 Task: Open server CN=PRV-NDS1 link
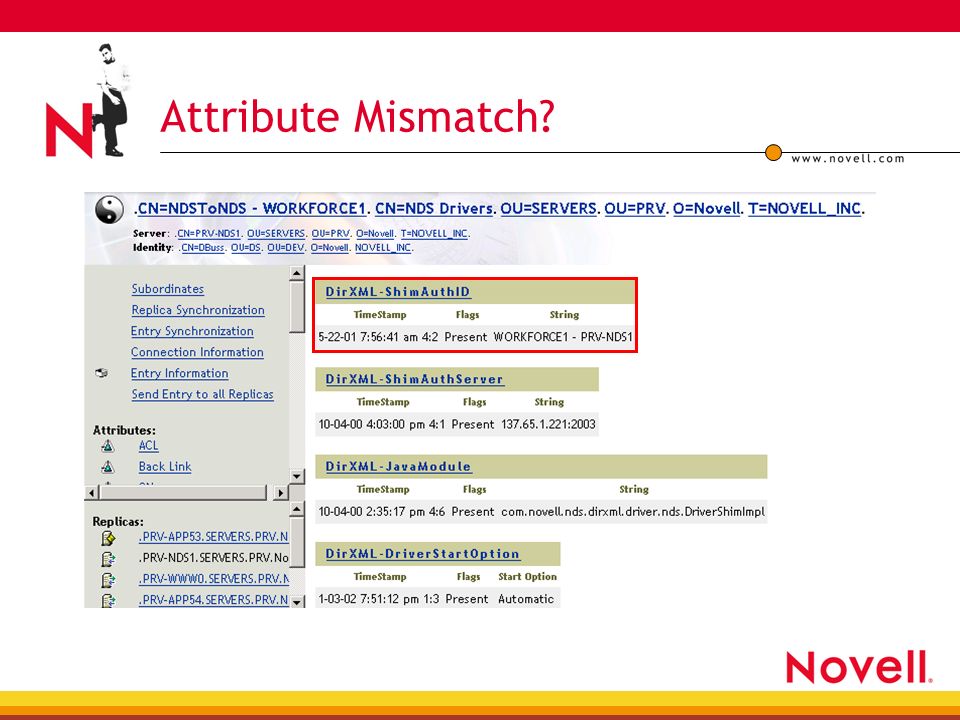coord(209,234)
